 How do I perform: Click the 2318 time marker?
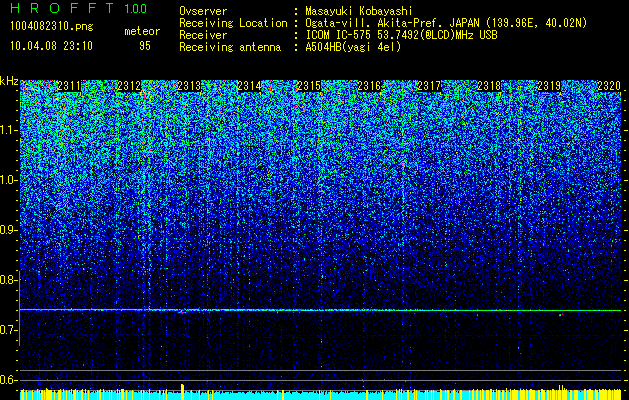[x=489, y=86]
